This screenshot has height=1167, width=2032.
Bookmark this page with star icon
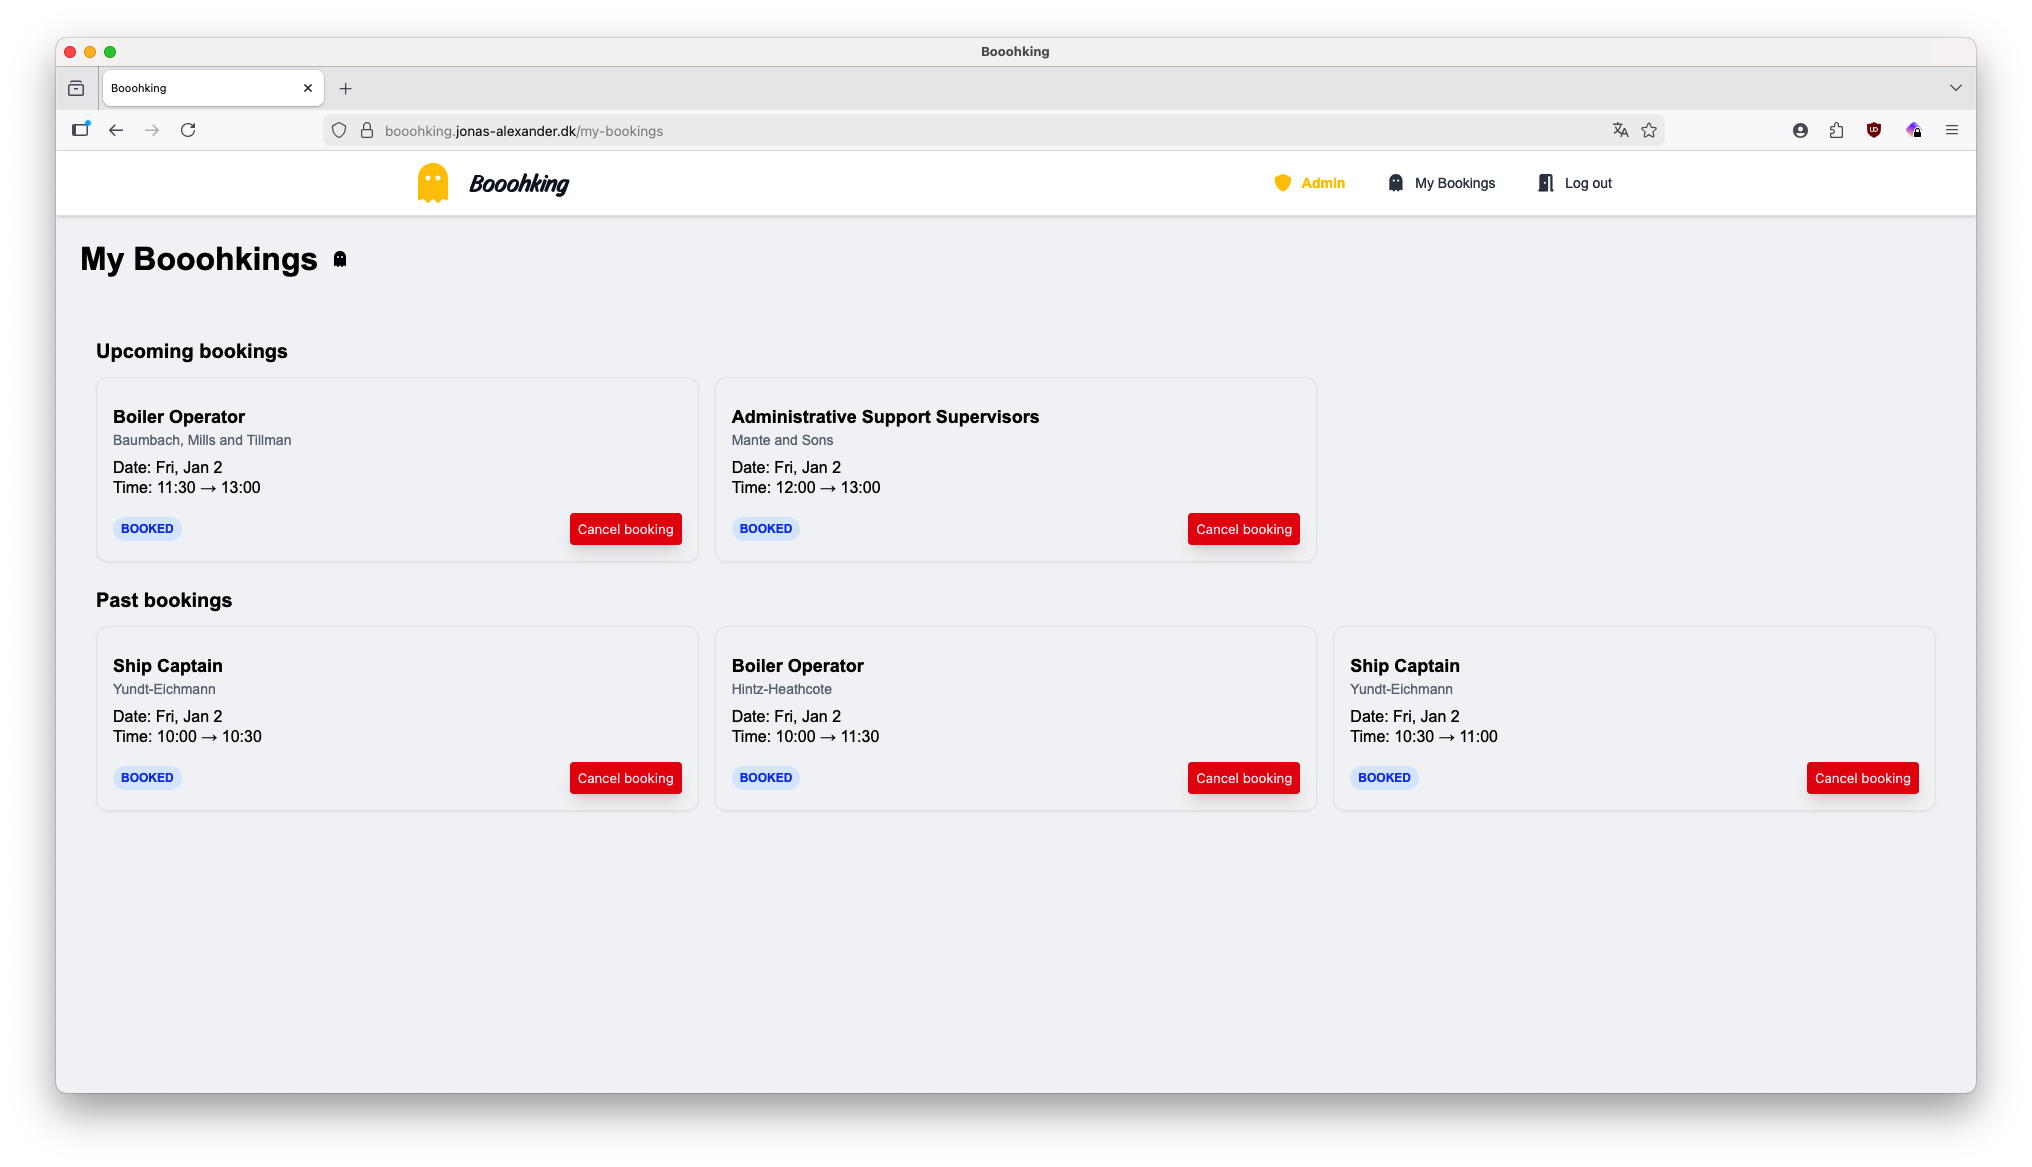(x=1649, y=130)
